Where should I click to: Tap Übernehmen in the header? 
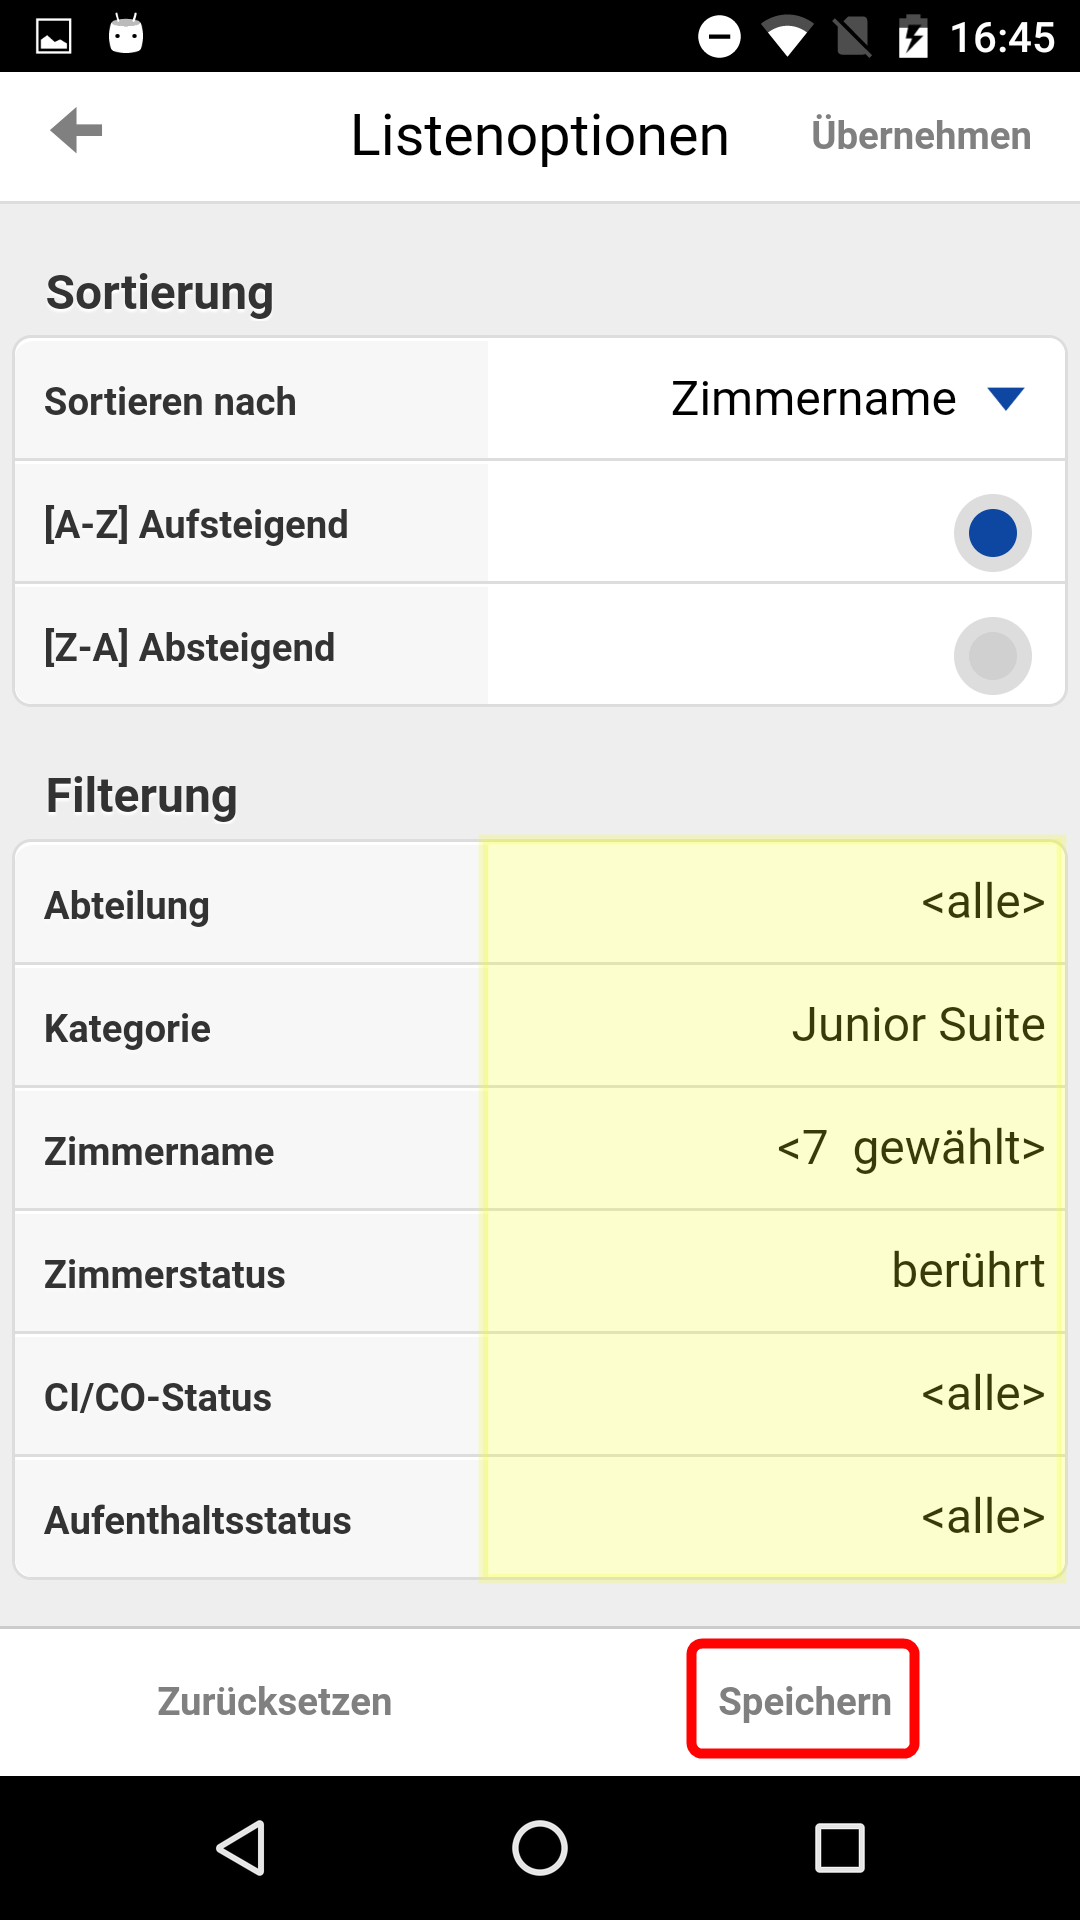(921, 135)
